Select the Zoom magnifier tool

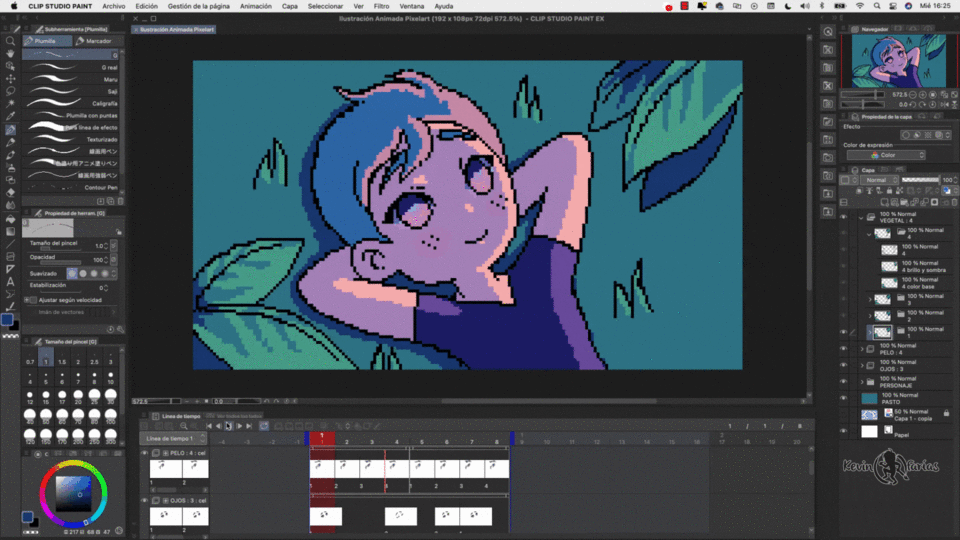(x=10, y=41)
